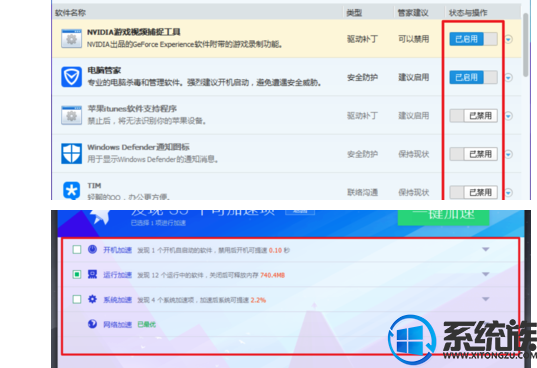Click 可以禁用 suggestion in NVIDIA row
The image size is (537, 368).
(413, 39)
